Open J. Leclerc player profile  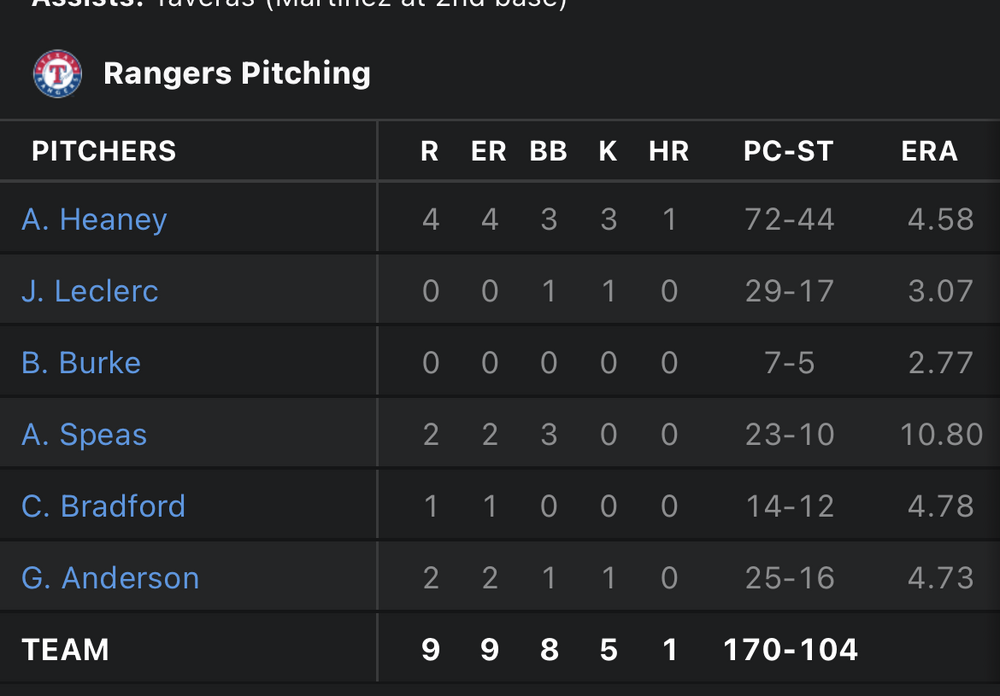[90, 291]
